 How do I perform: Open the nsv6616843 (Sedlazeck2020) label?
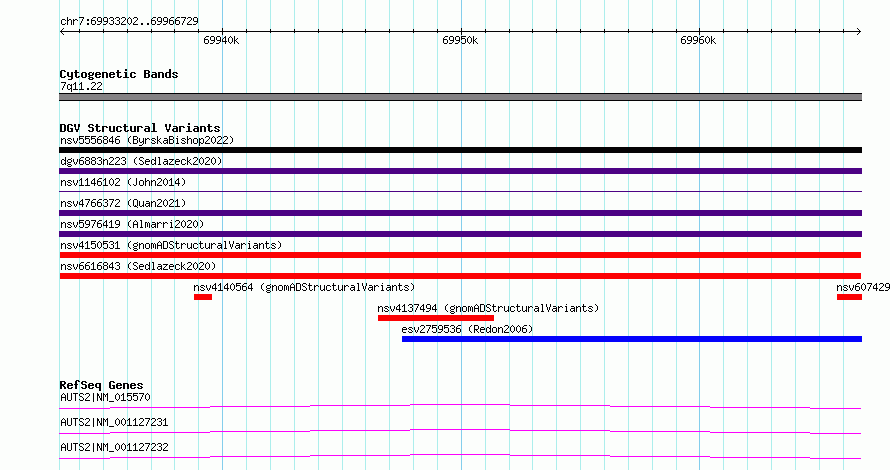point(138,266)
